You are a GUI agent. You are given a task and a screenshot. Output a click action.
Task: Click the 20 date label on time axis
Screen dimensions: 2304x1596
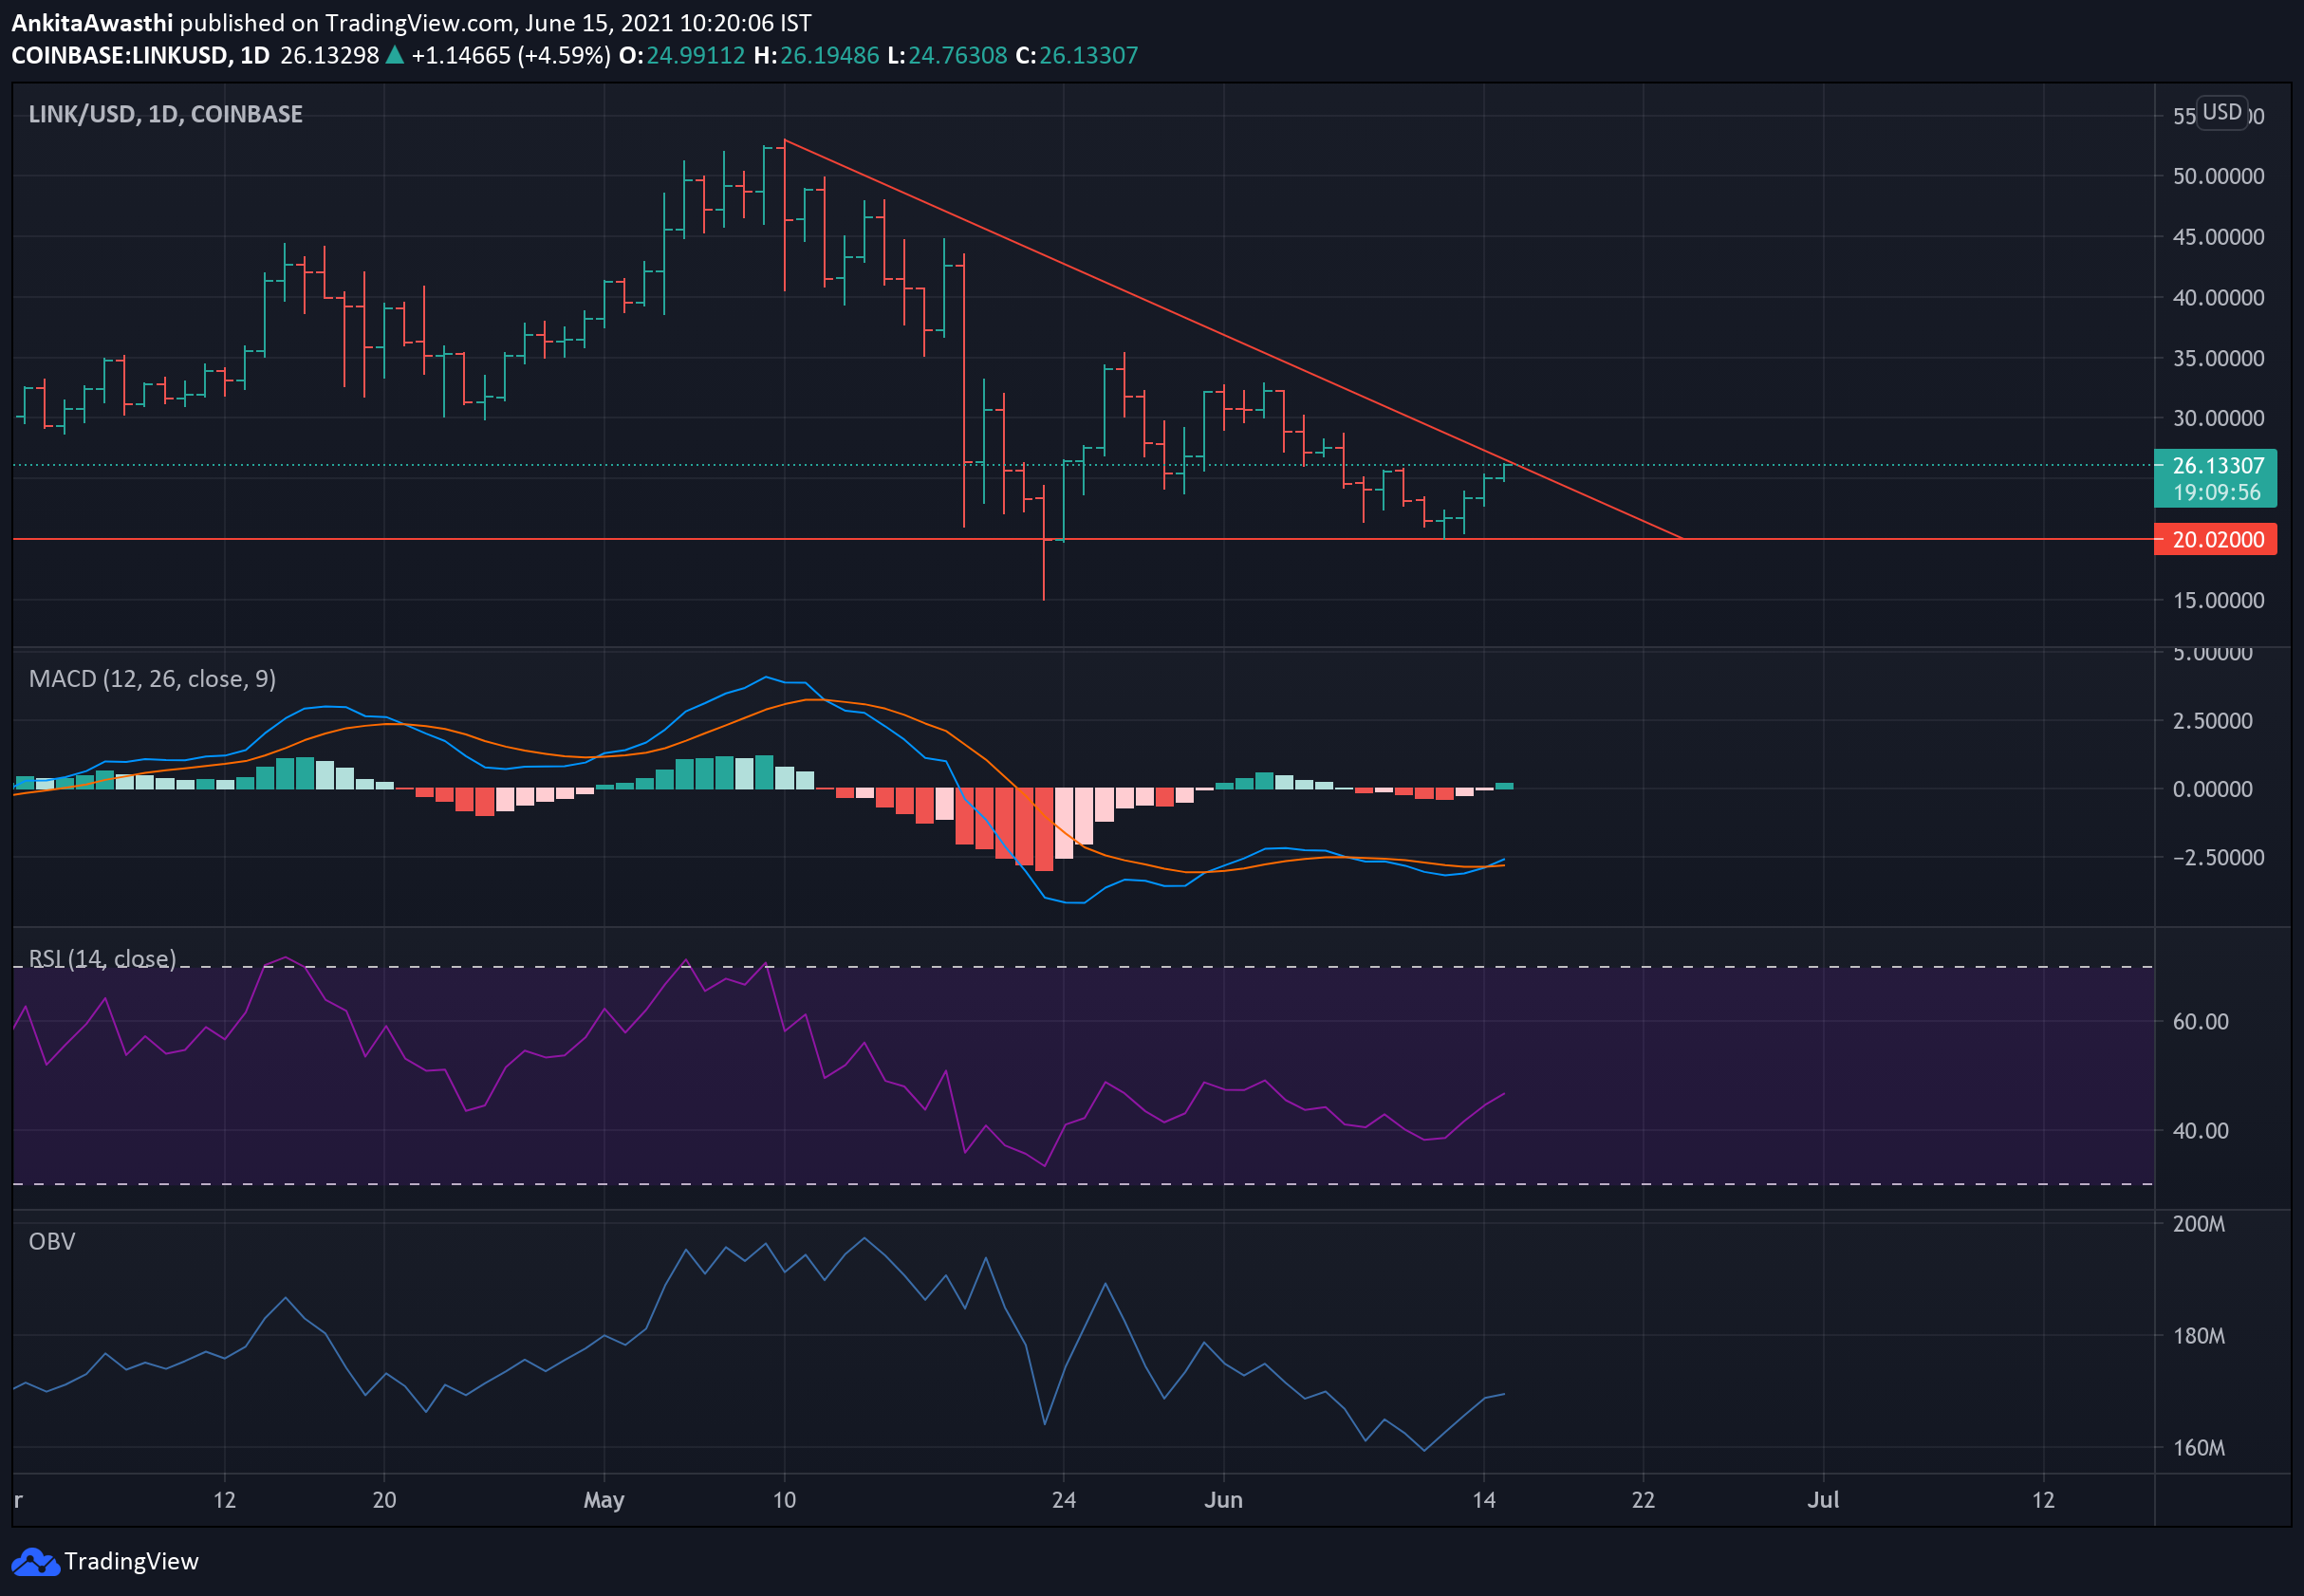tap(384, 1500)
